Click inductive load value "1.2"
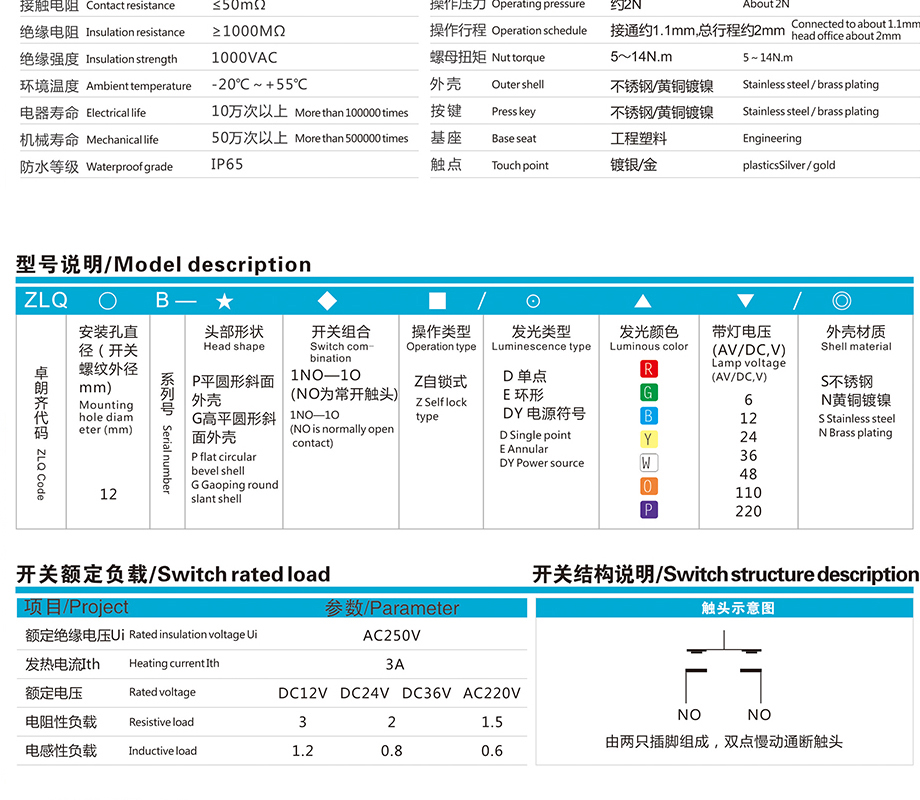The width and height of the screenshot is (920, 800). 303,751
